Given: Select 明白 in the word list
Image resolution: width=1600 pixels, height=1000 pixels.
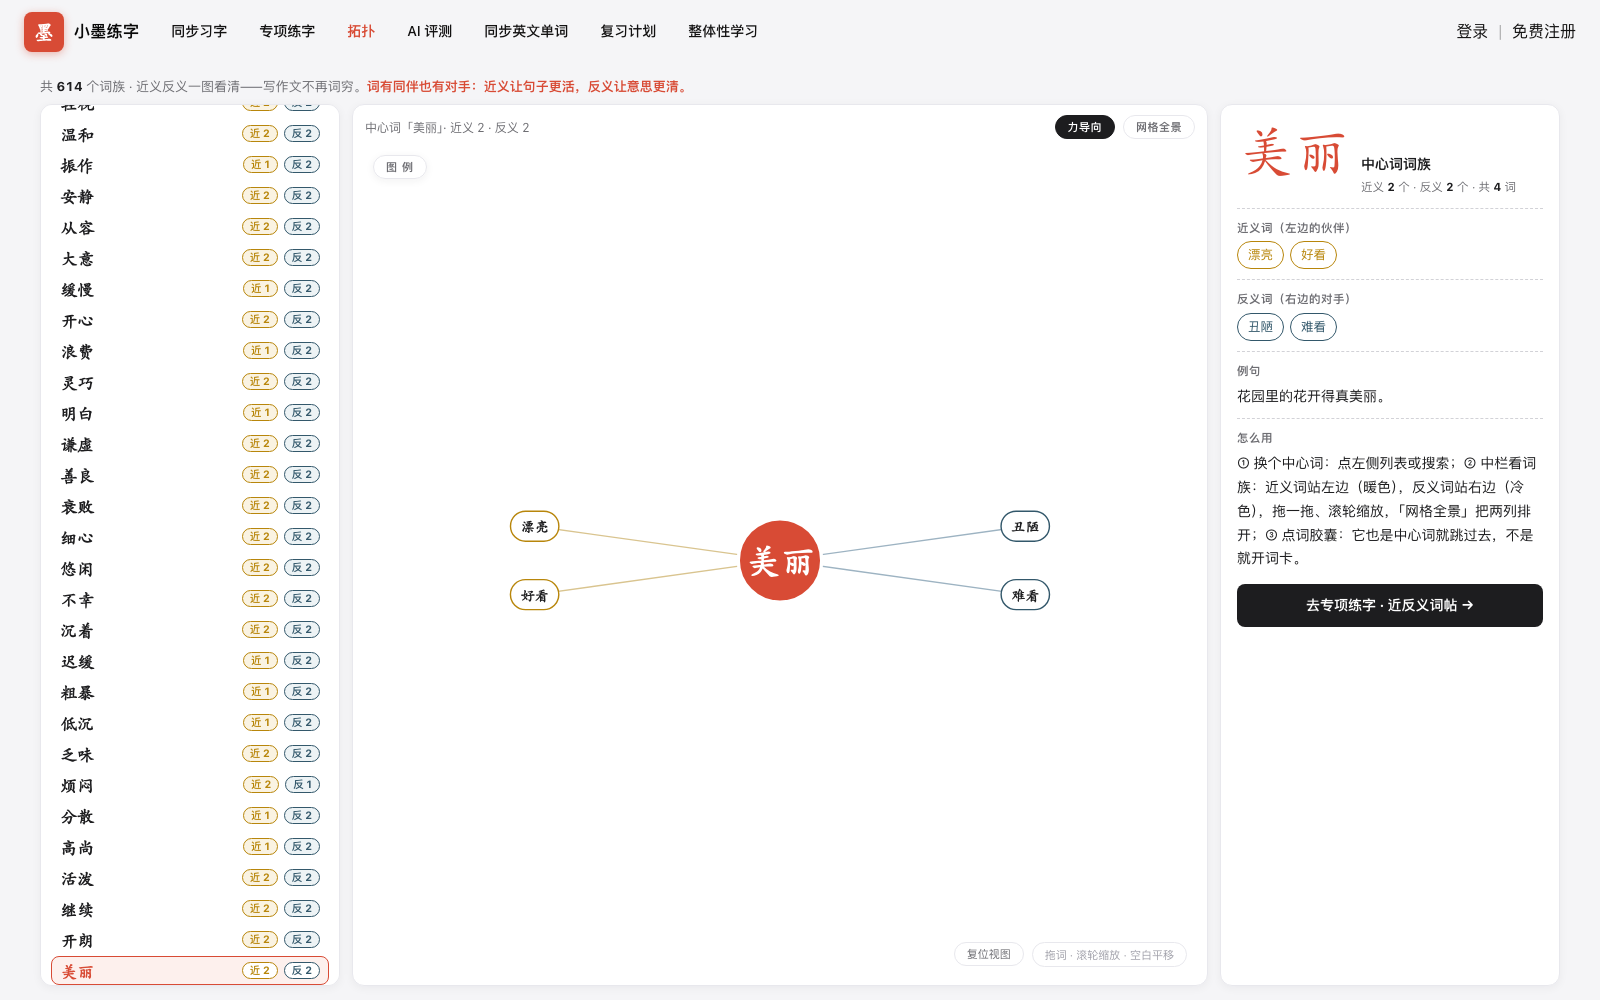Looking at the screenshot, I should click(190, 413).
